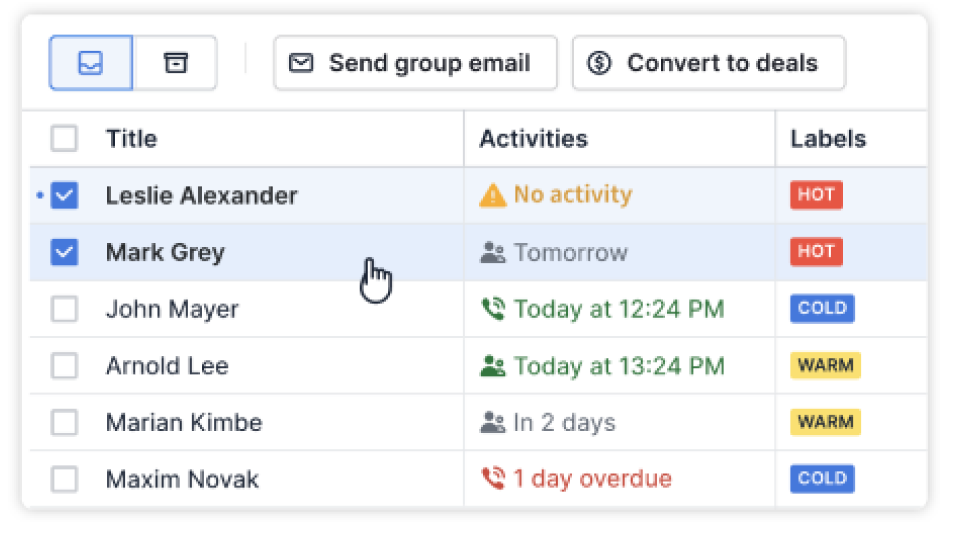
Task: Click the green meeting icon for Arnold Lee
Action: [492, 367]
